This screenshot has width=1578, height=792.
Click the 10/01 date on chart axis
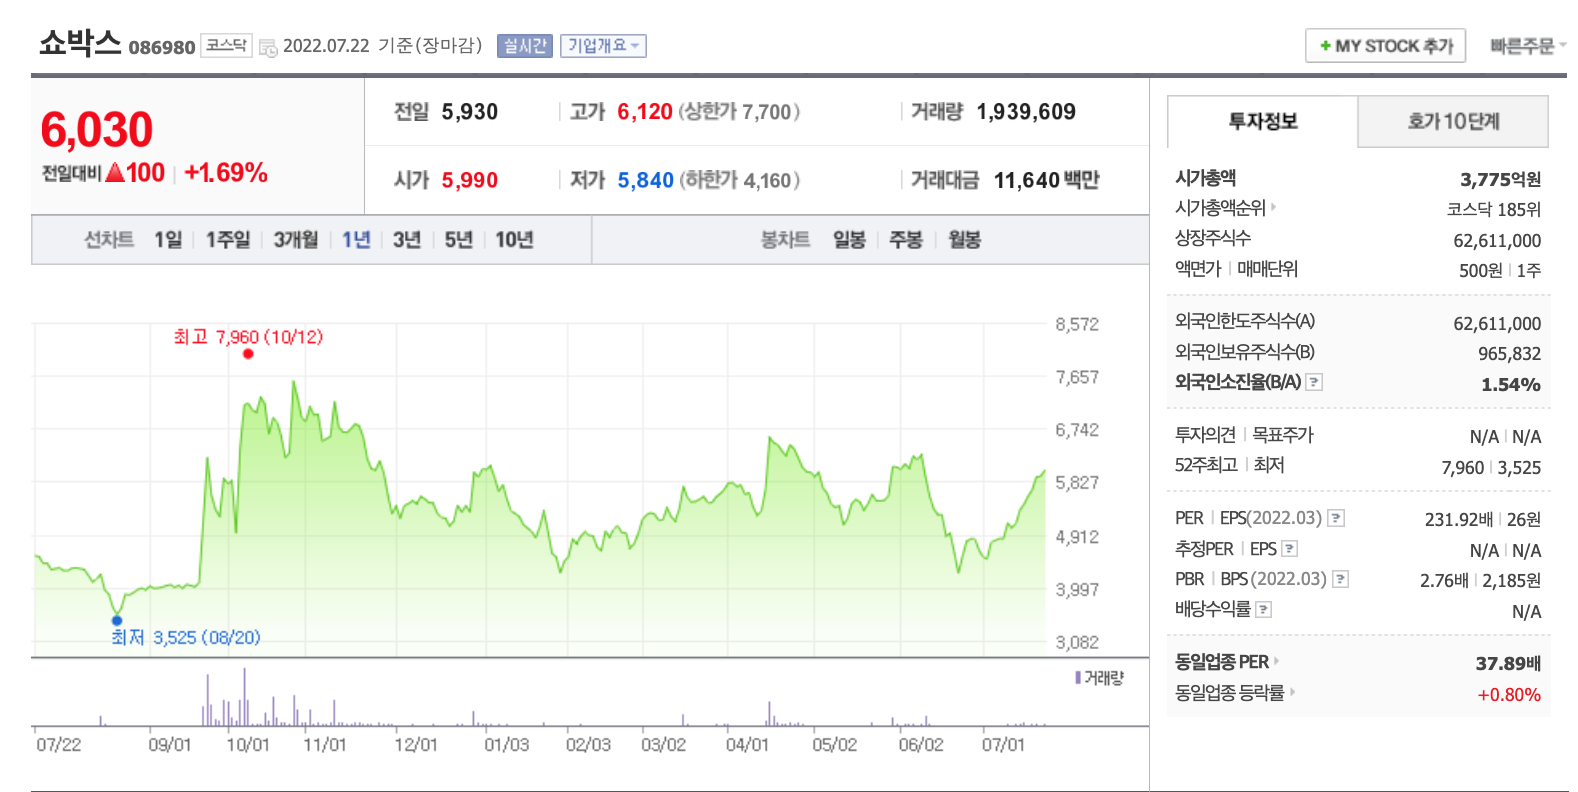[248, 745]
